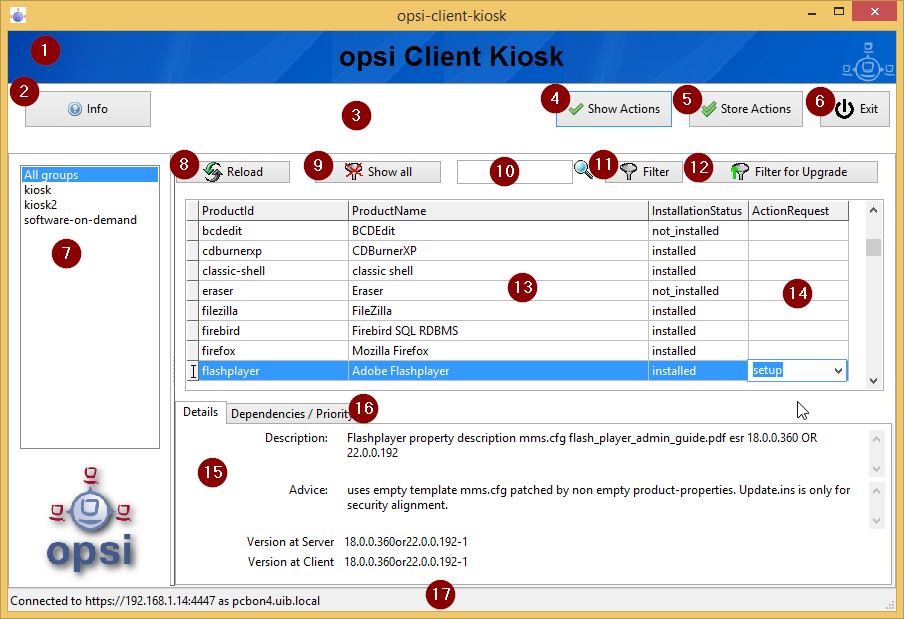
Task: Select the kiosk group
Action: [x=90, y=190]
